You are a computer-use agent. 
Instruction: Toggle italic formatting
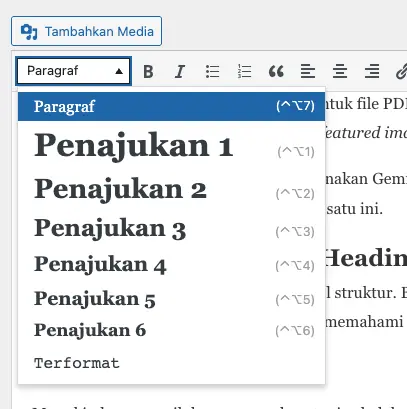pos(180,71)
